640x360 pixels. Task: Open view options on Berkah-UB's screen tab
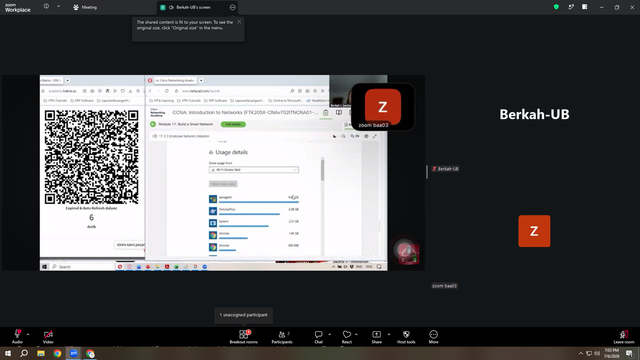pyautogui.click(x=232, y=7)
